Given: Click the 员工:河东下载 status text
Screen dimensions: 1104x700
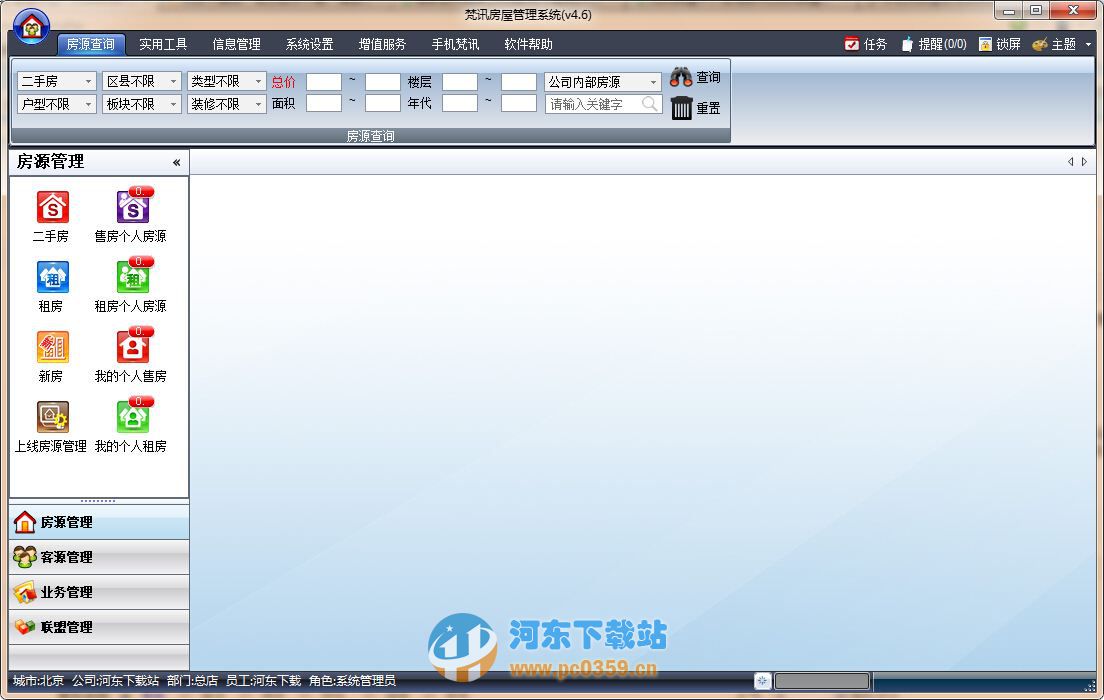Looking at the screenshot, I should coord(263,680).
